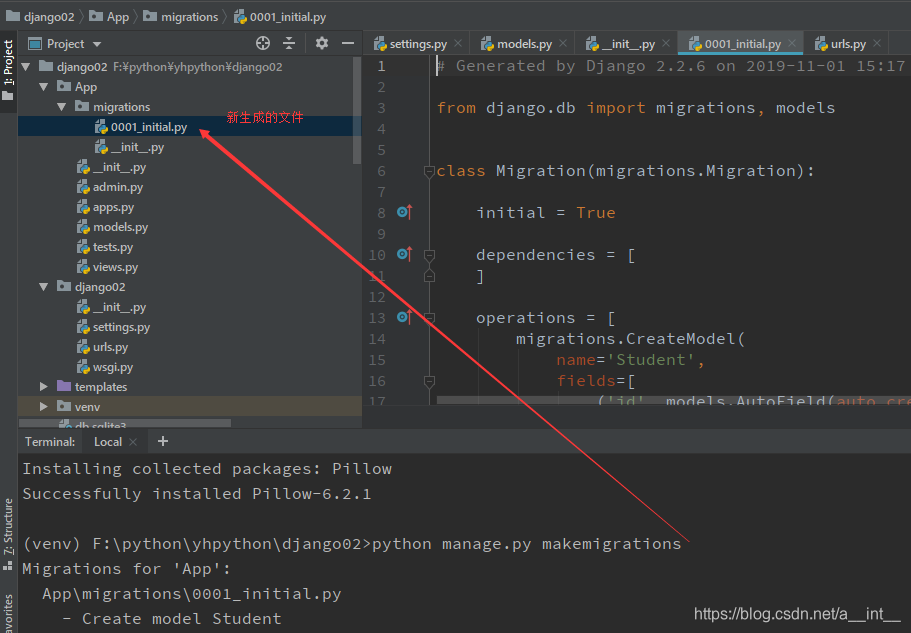The image size is (911, 633).
Task: Collapse the inner django02 package folder
Action: coord(44,287)
